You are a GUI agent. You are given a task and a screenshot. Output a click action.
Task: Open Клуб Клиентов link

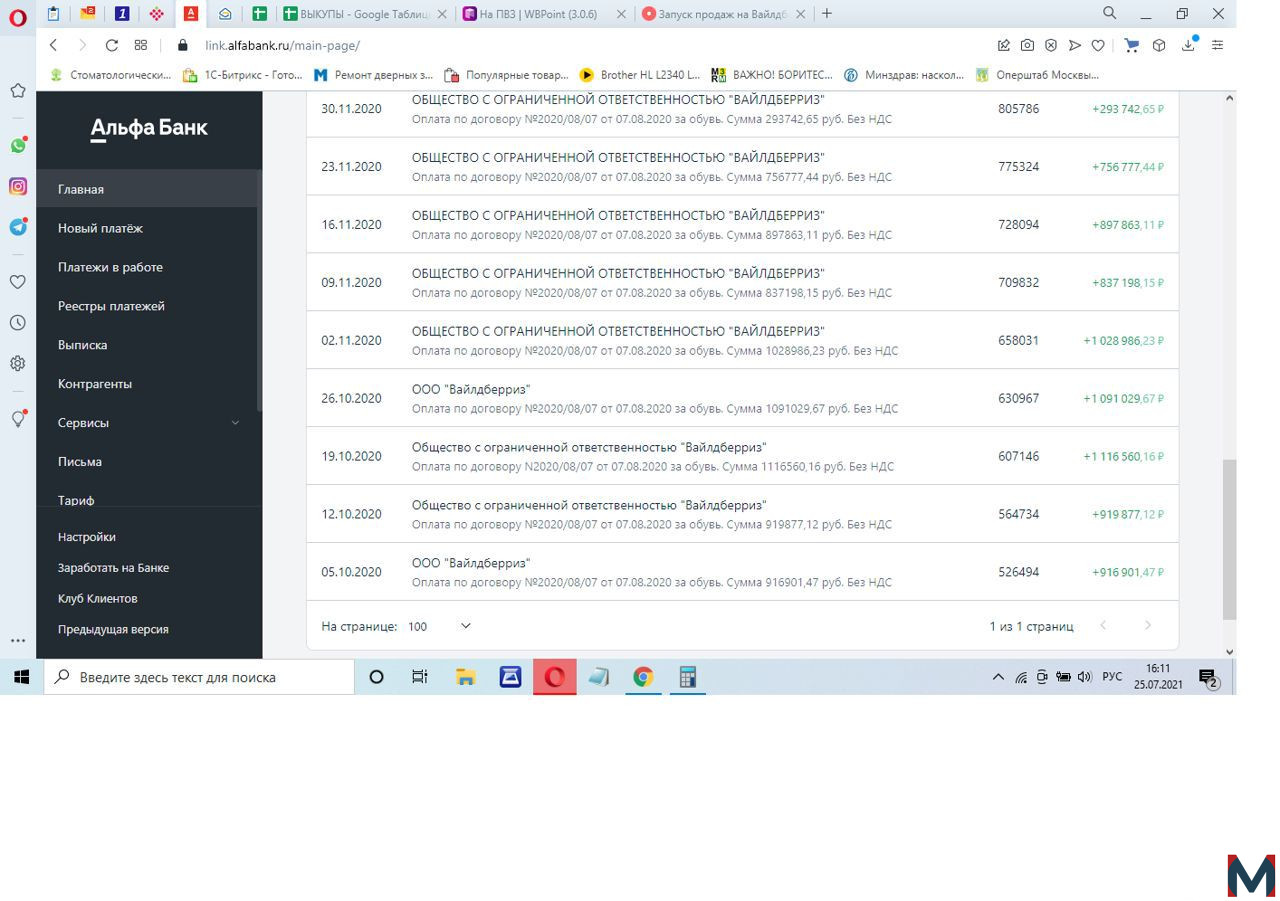coord(98,599)
